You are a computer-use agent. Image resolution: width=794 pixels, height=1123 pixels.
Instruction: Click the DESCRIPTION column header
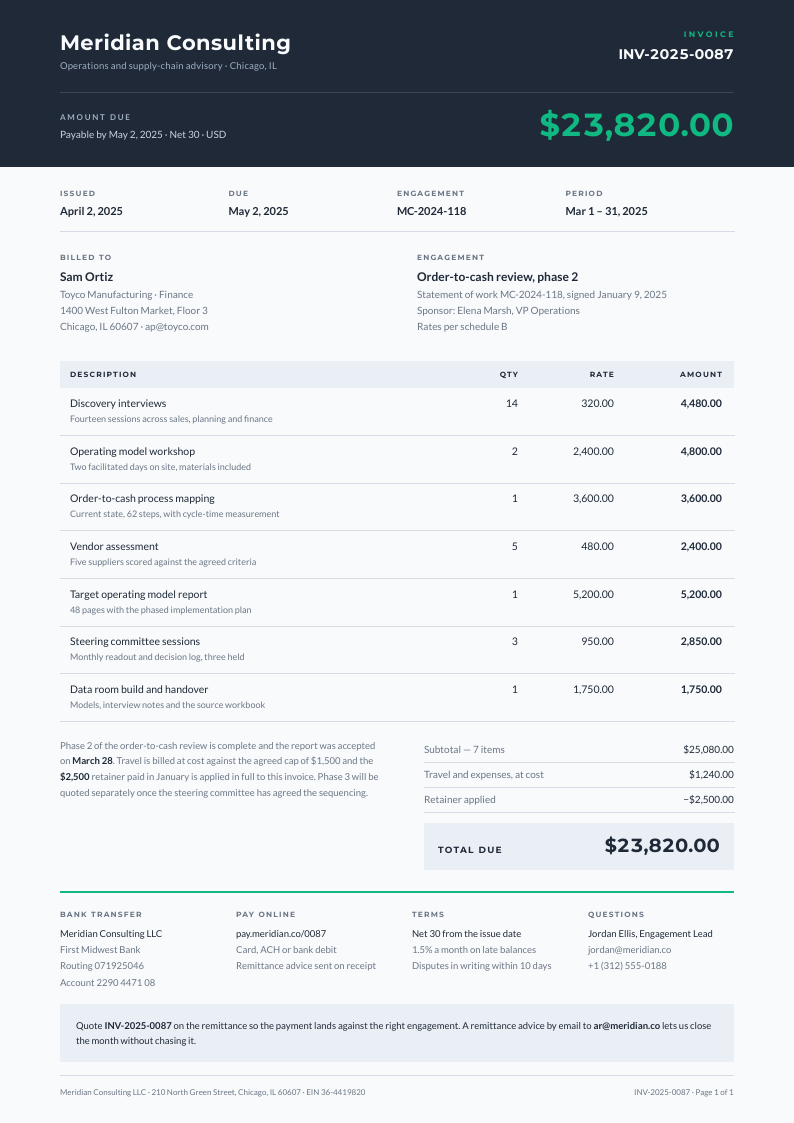[x=103, y=375]
